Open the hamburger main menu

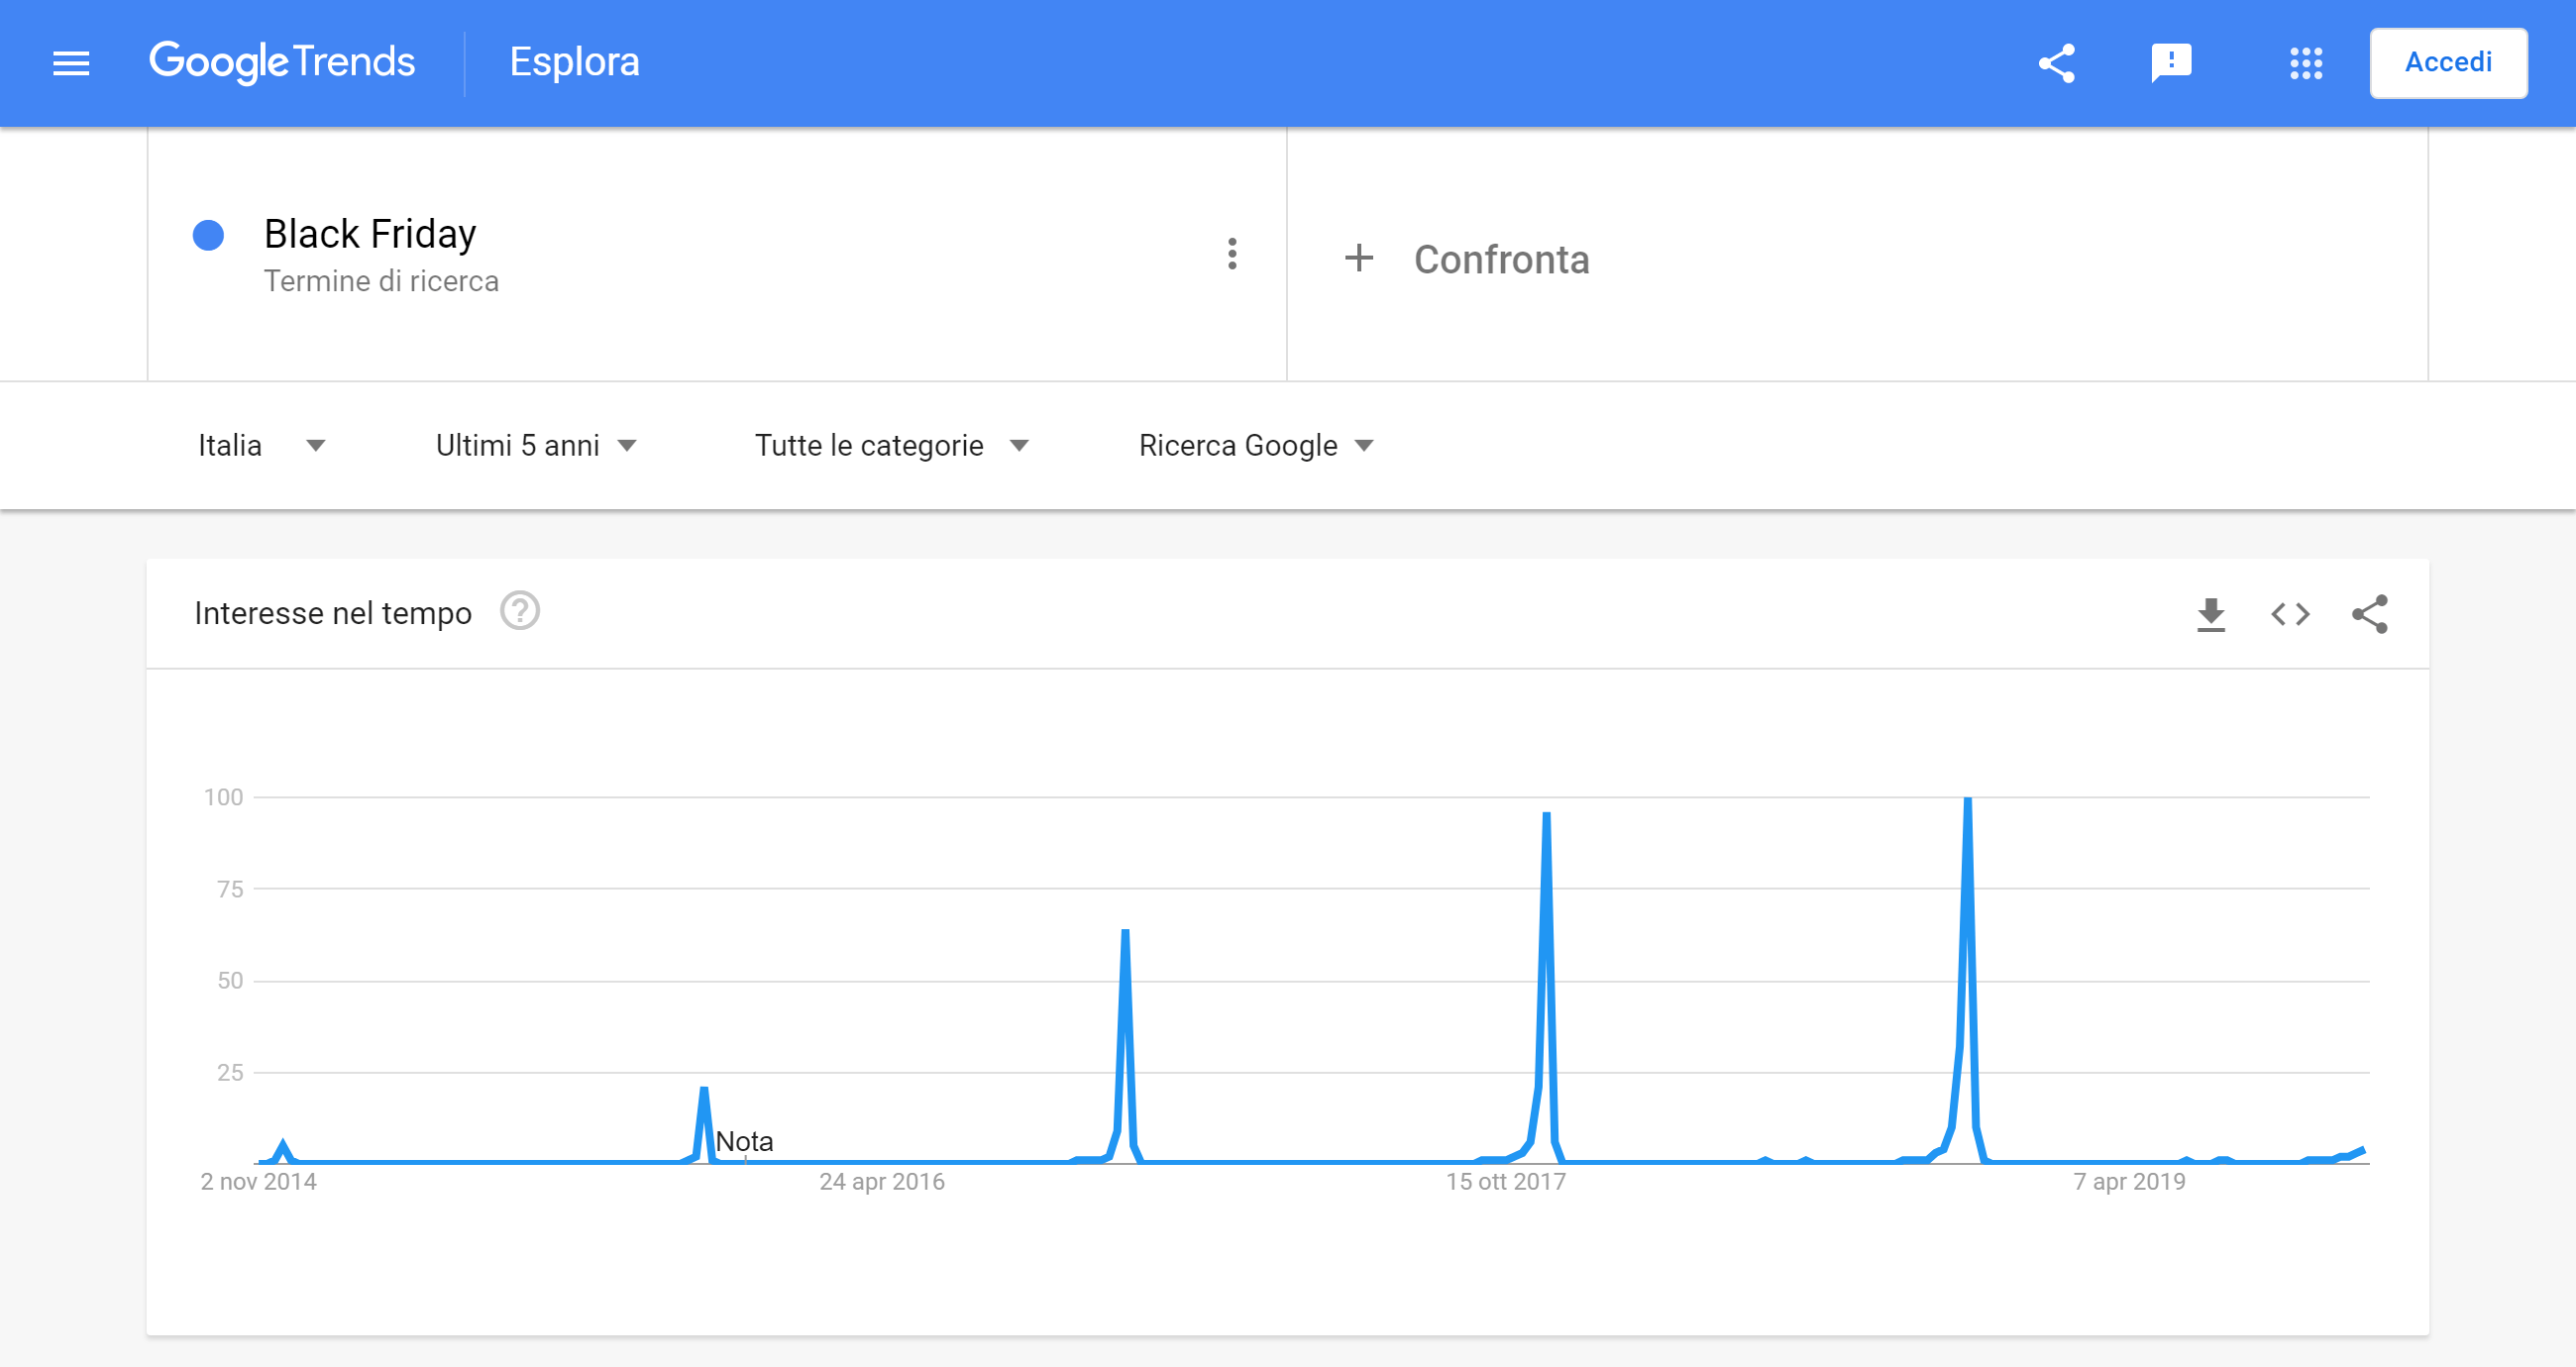tap(71, 63)
